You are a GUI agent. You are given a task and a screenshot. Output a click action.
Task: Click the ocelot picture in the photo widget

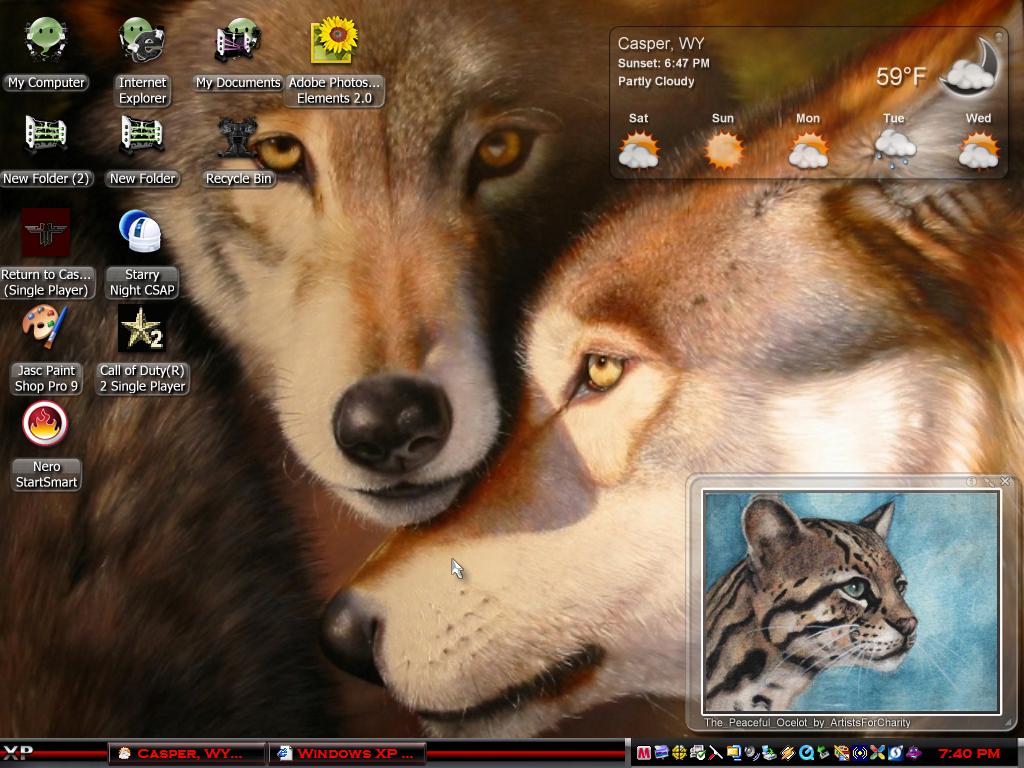(x=851, y=602)
